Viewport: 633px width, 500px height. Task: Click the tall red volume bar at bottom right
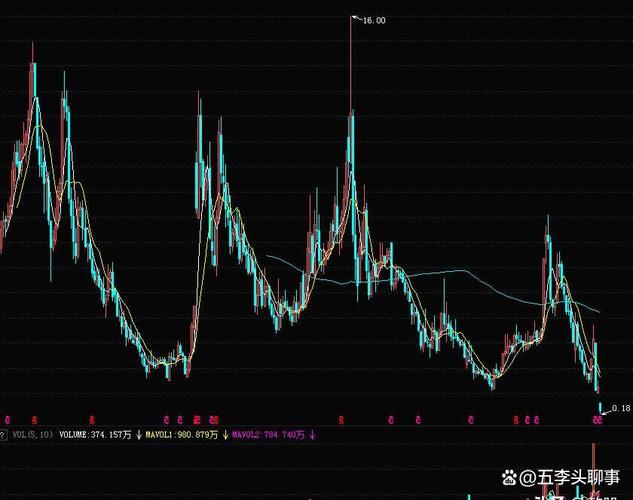tap(594, 470)
